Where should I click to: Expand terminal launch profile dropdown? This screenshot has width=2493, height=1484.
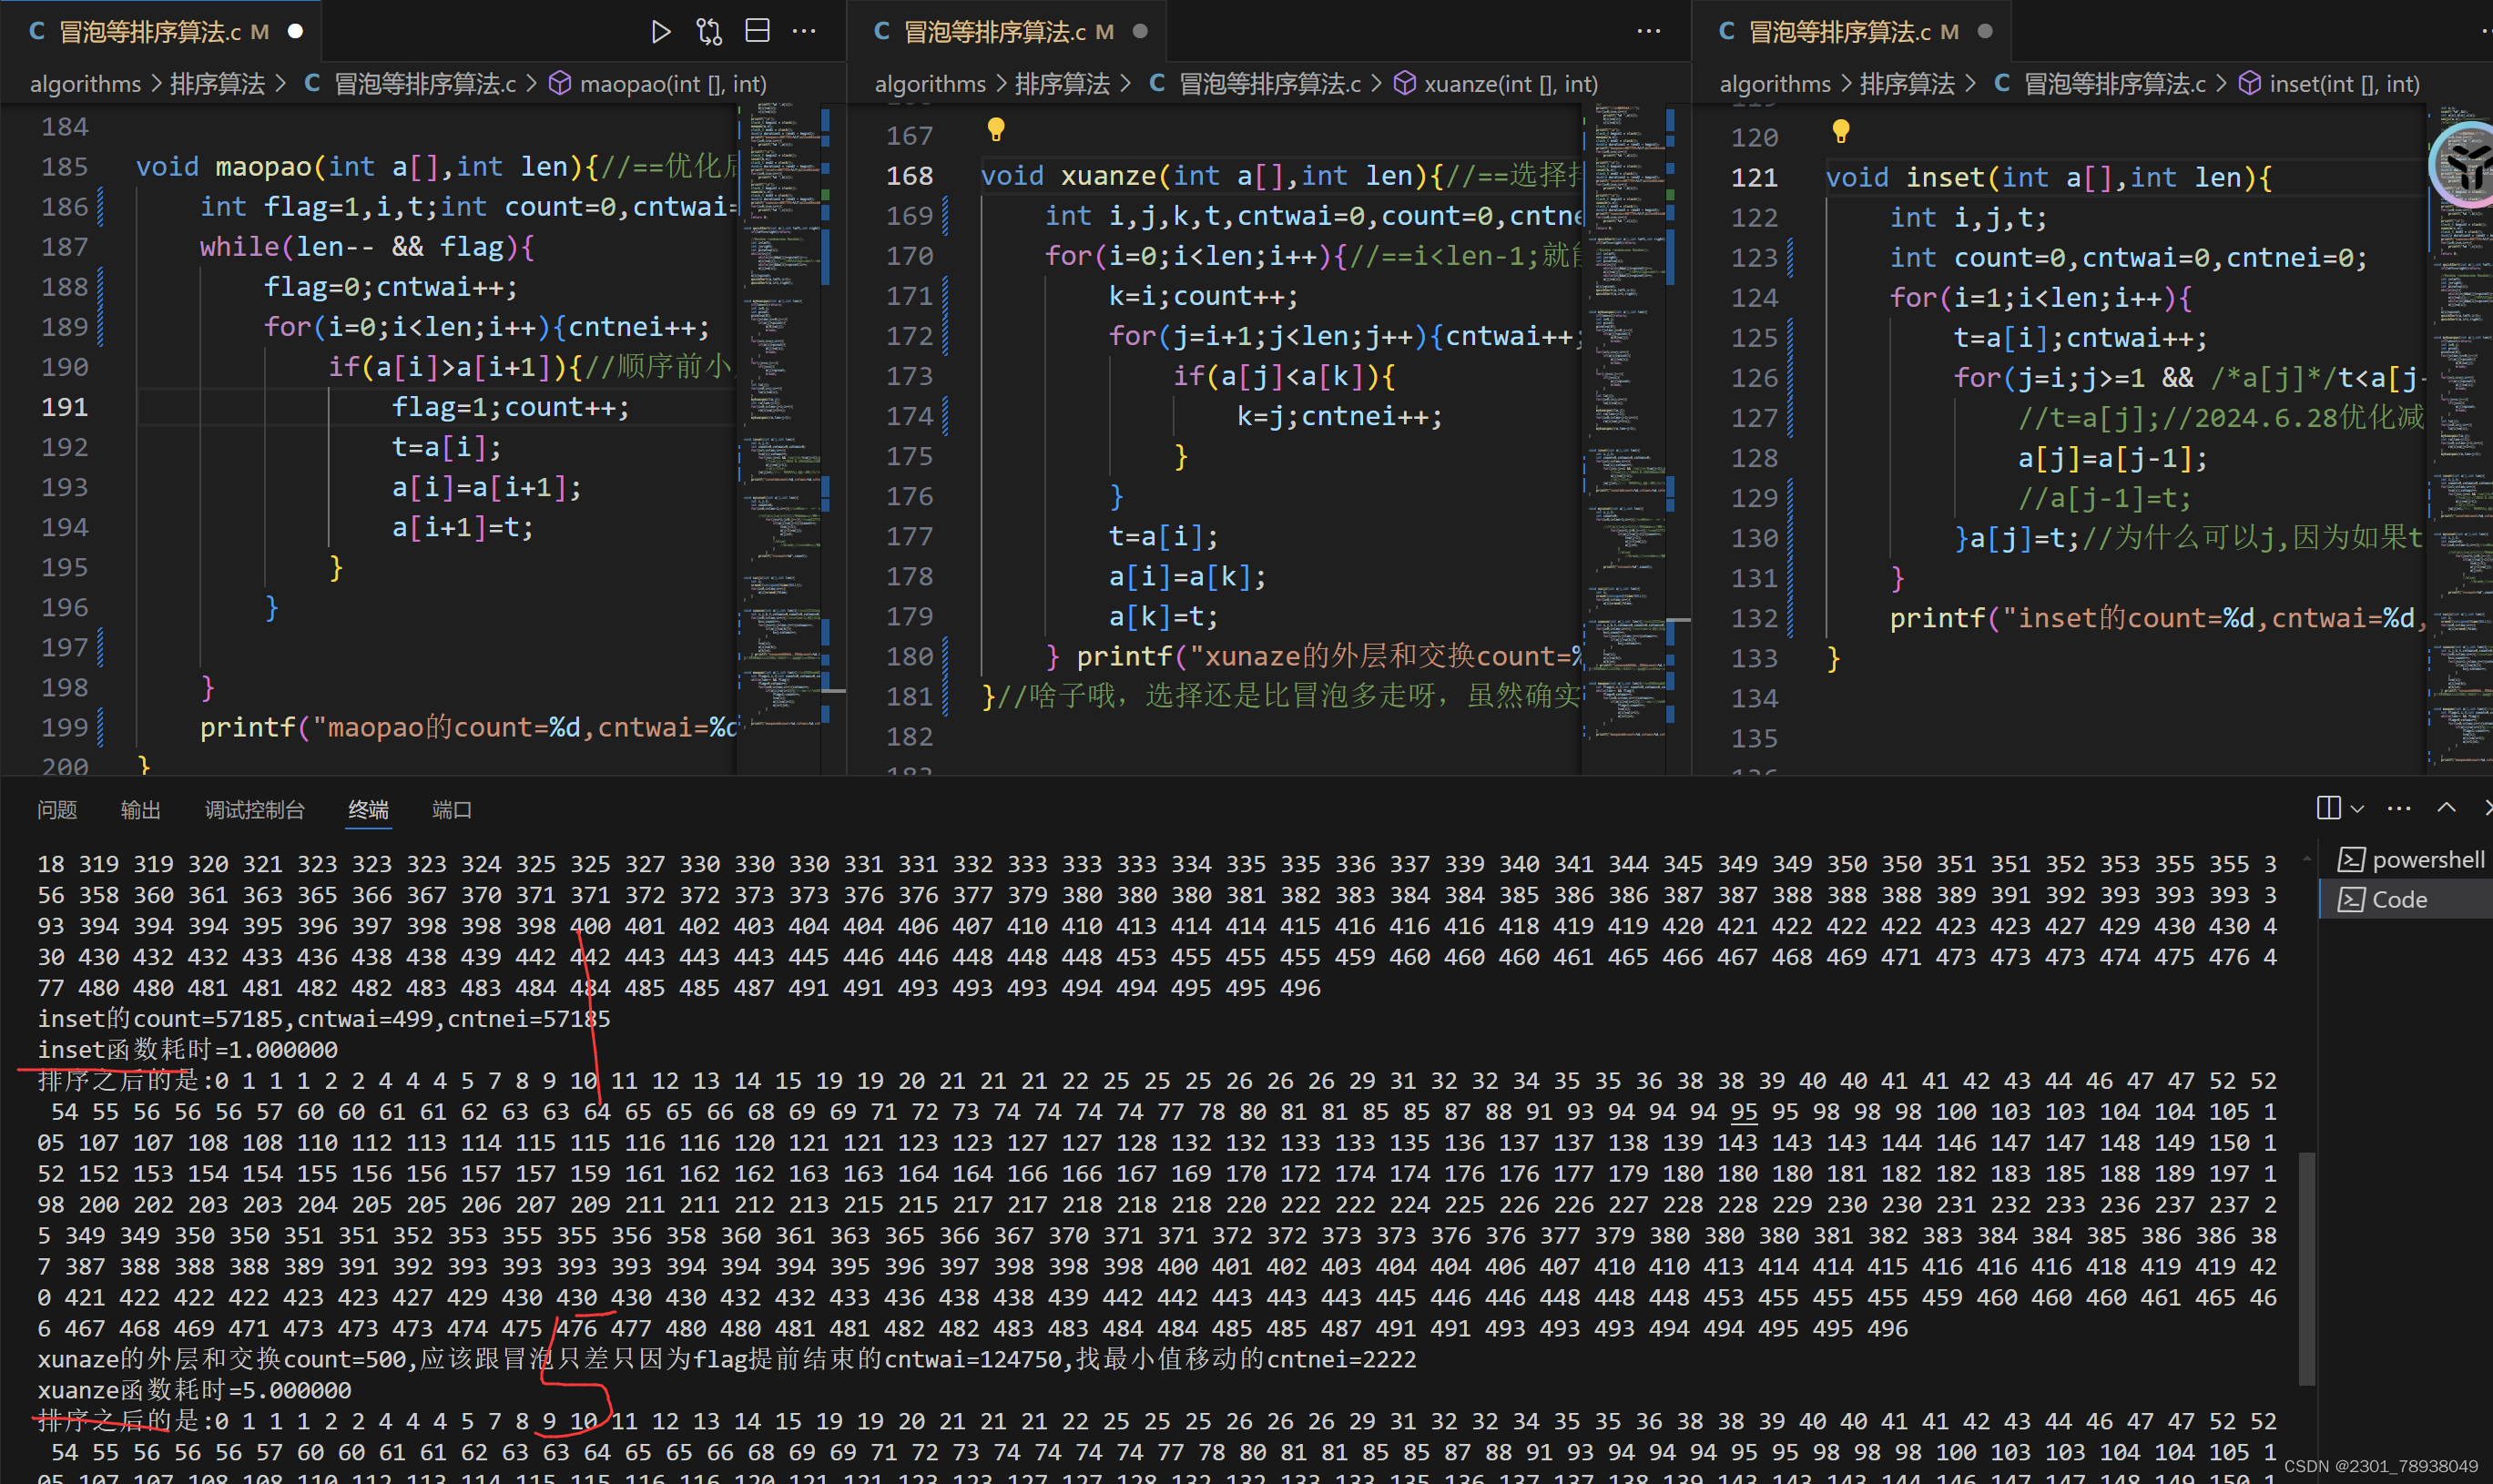pos(2358,808)
